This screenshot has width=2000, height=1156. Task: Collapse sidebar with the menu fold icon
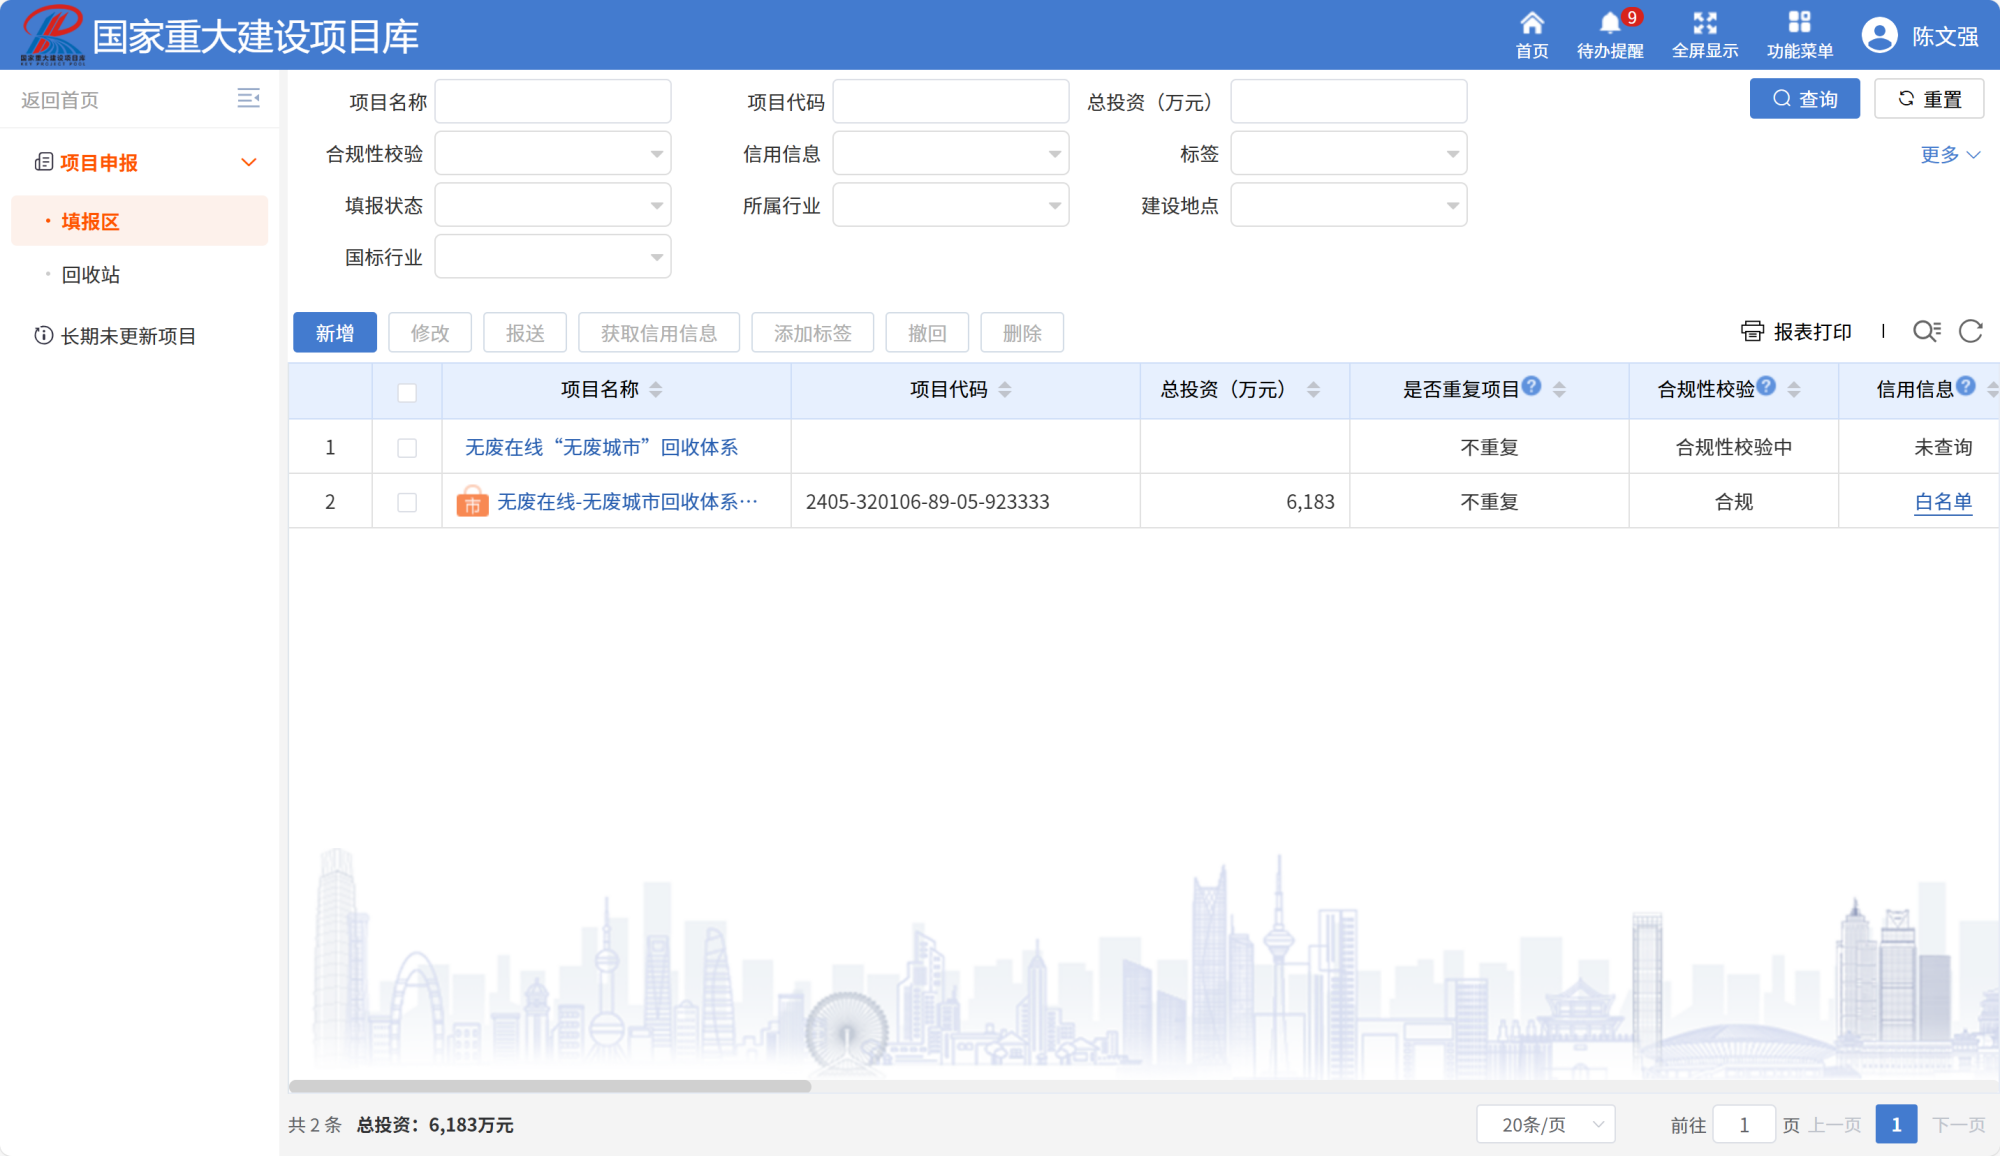coord(248,98)
